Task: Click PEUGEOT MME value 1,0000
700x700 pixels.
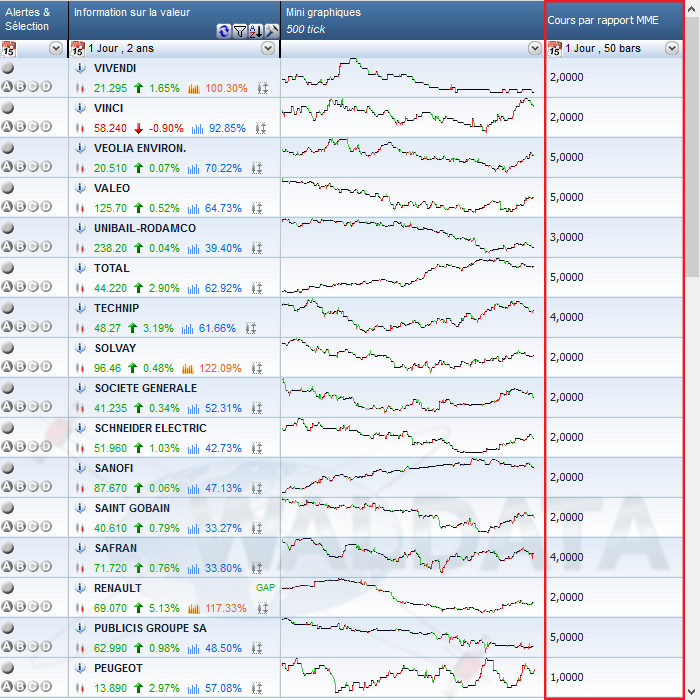Action: (x=567, y=677)
